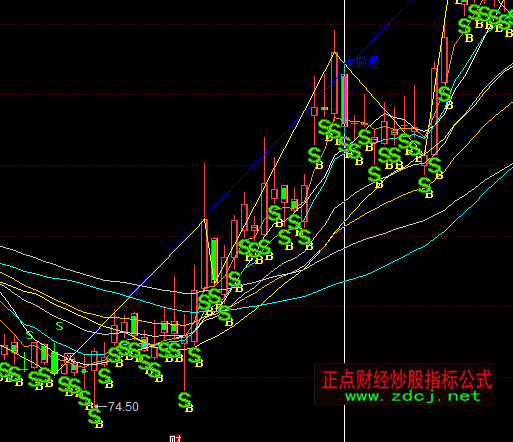Image resolution: width=513 pixels, height=442 pixels.
Task: Click the green candle after the first spike
Action: (x=215, y=260)
